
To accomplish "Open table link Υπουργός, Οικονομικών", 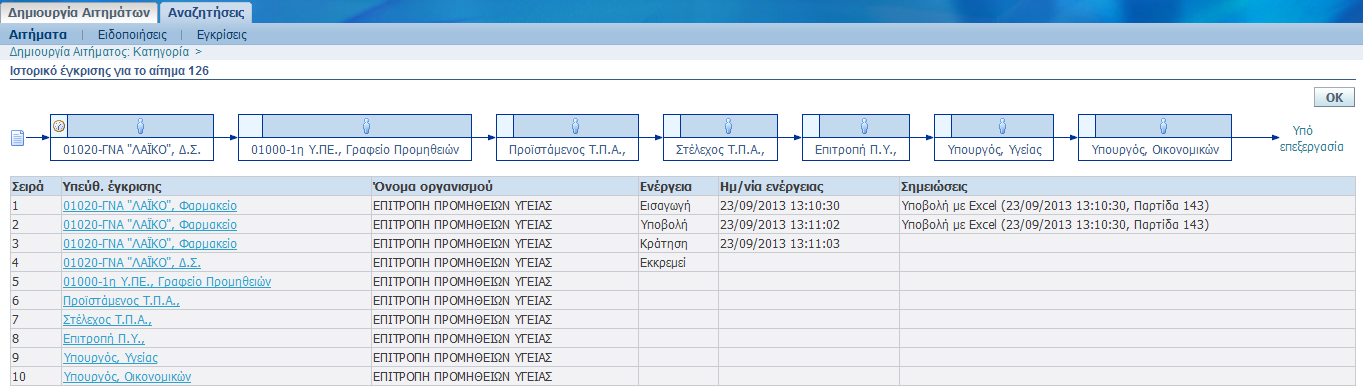I will tap(127, 377).
